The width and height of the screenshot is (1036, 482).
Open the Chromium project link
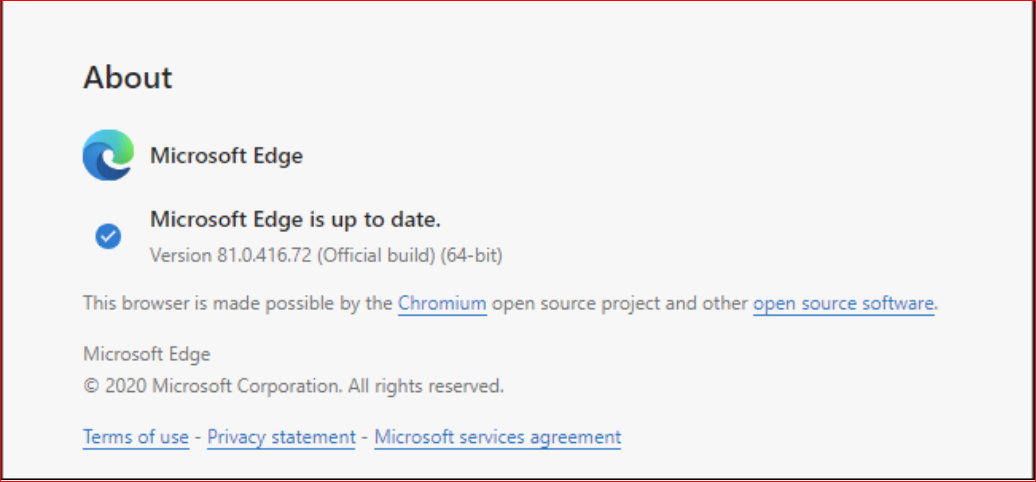pos(442,303)
